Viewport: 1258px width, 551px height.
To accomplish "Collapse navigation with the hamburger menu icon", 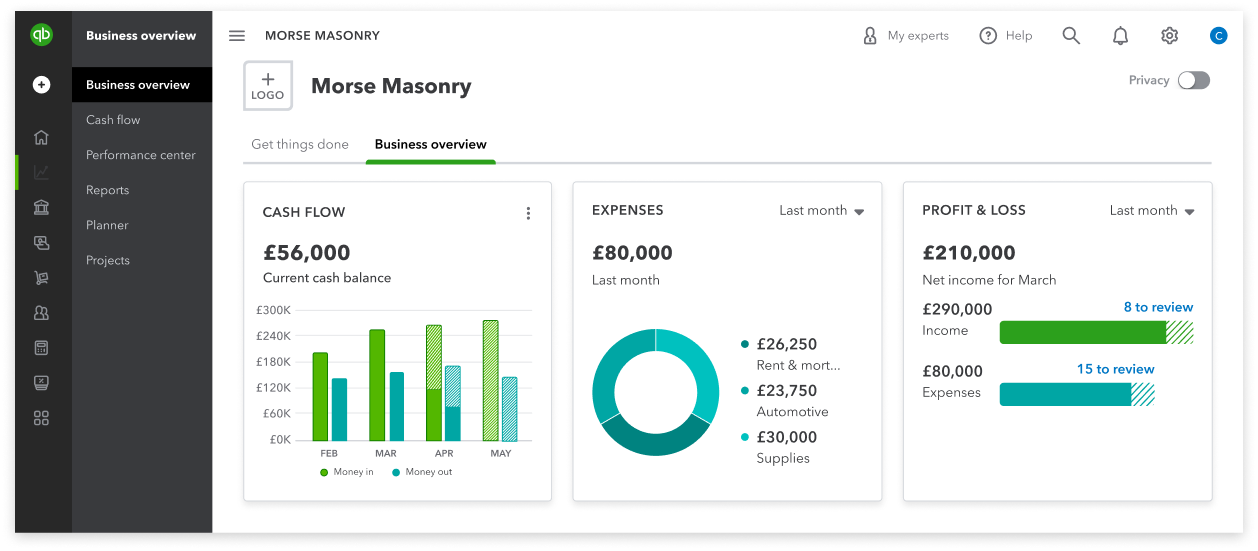I will 237,36.
